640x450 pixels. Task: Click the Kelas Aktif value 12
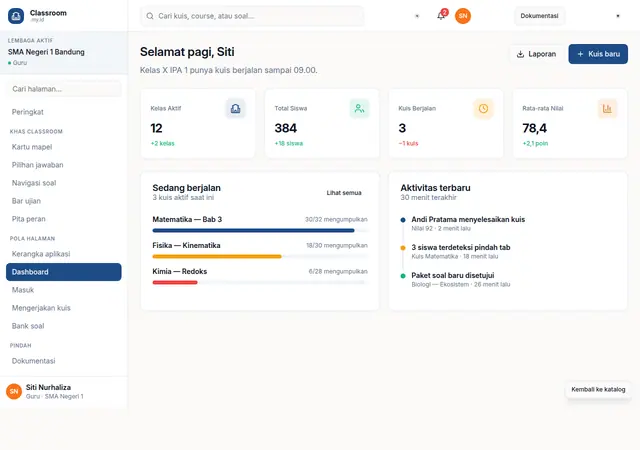(x=156, y=128)
